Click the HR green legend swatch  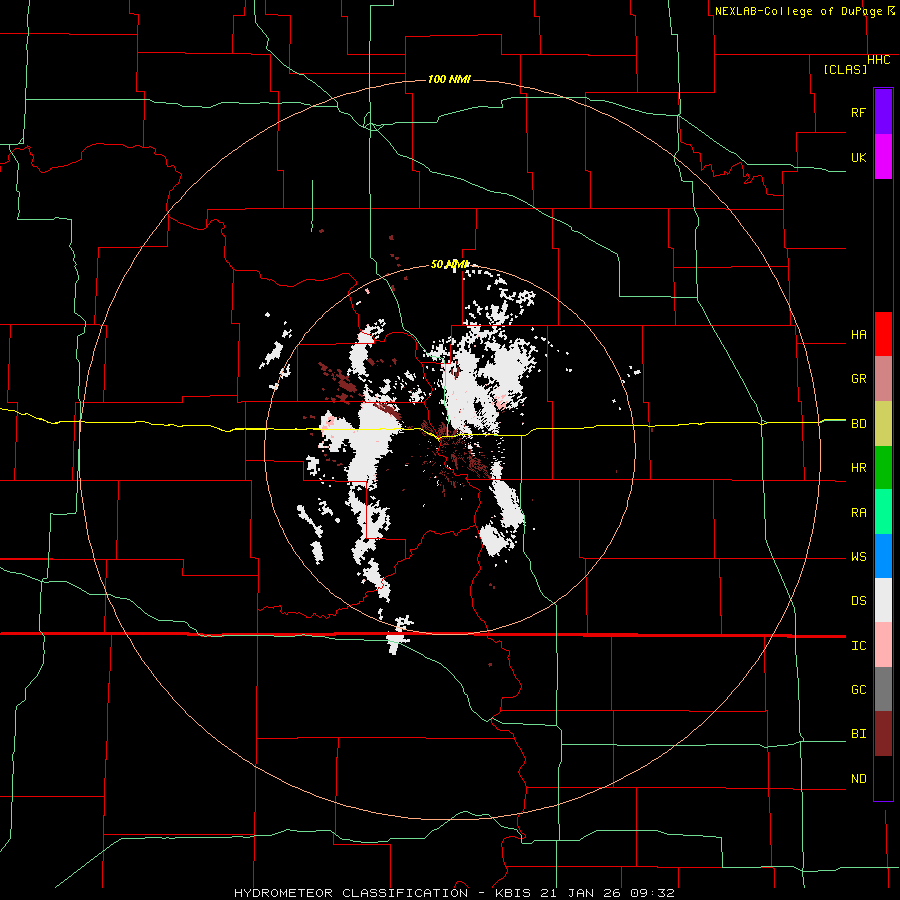883,467
